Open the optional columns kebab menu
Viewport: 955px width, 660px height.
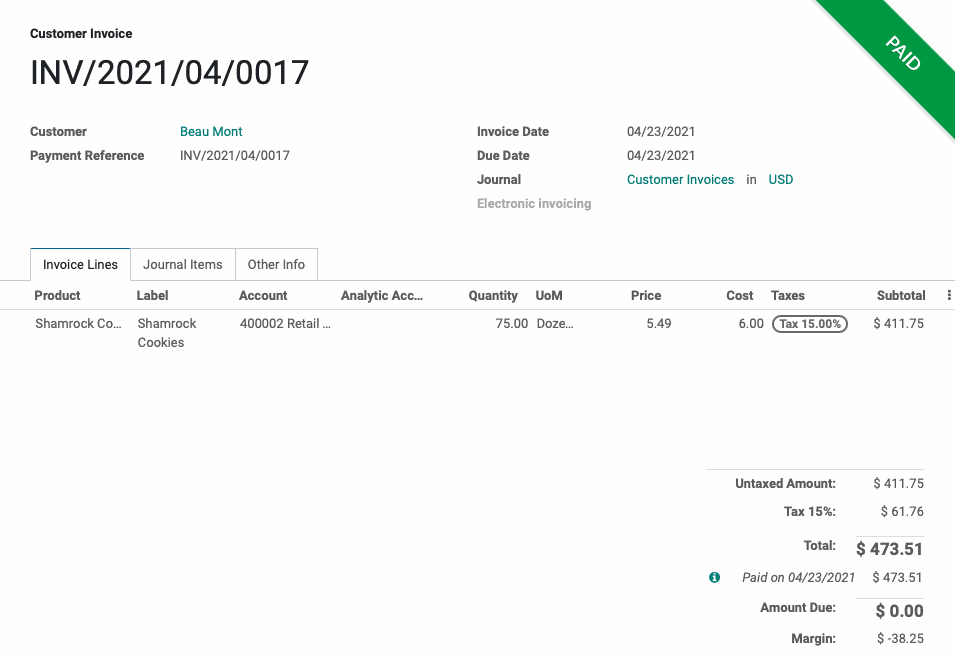(x=948, y=295)
